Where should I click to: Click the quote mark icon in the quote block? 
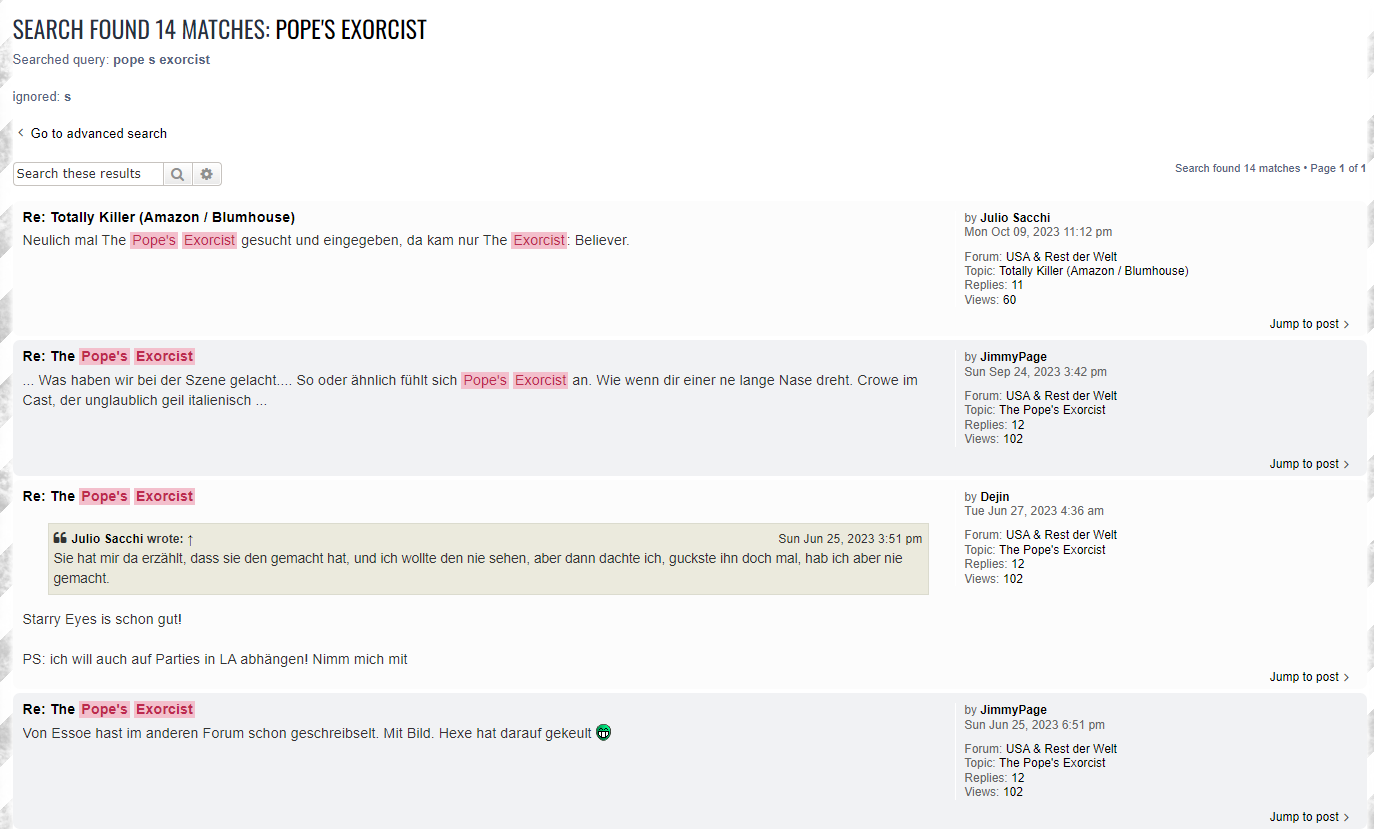click(x=60, y=538)
